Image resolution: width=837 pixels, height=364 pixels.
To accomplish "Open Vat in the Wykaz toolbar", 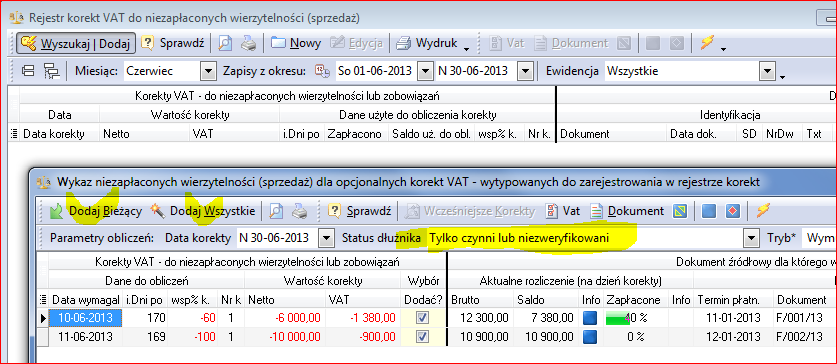I will click(x=563, y=211).
